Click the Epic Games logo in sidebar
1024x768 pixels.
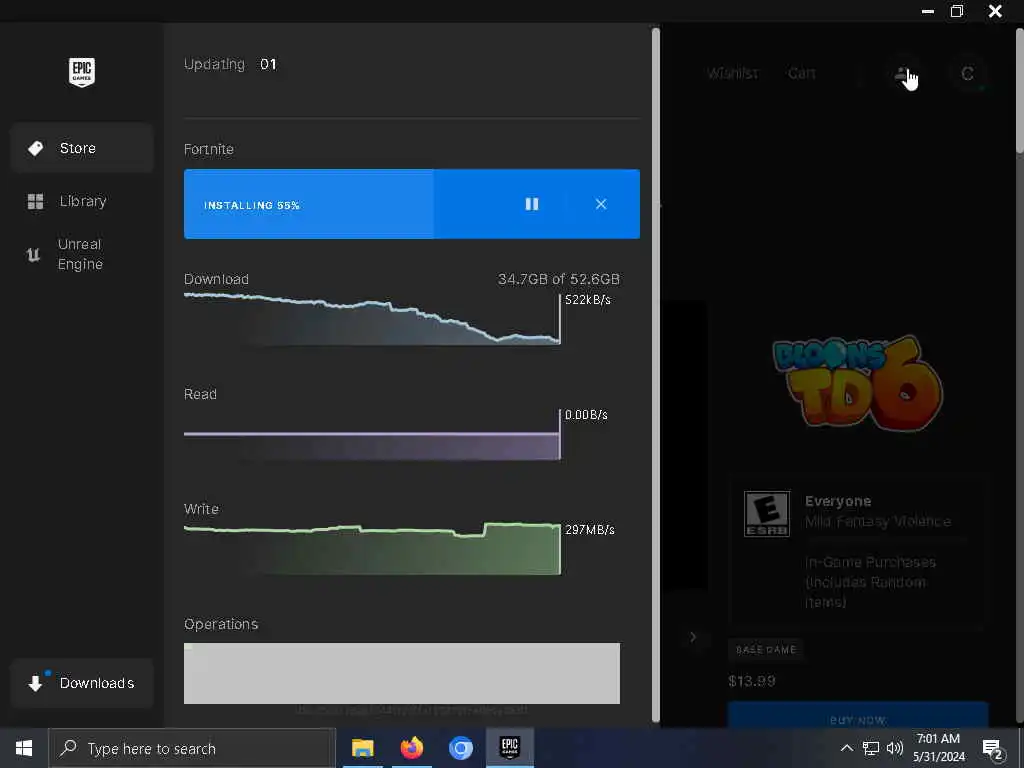click(82, 72)
